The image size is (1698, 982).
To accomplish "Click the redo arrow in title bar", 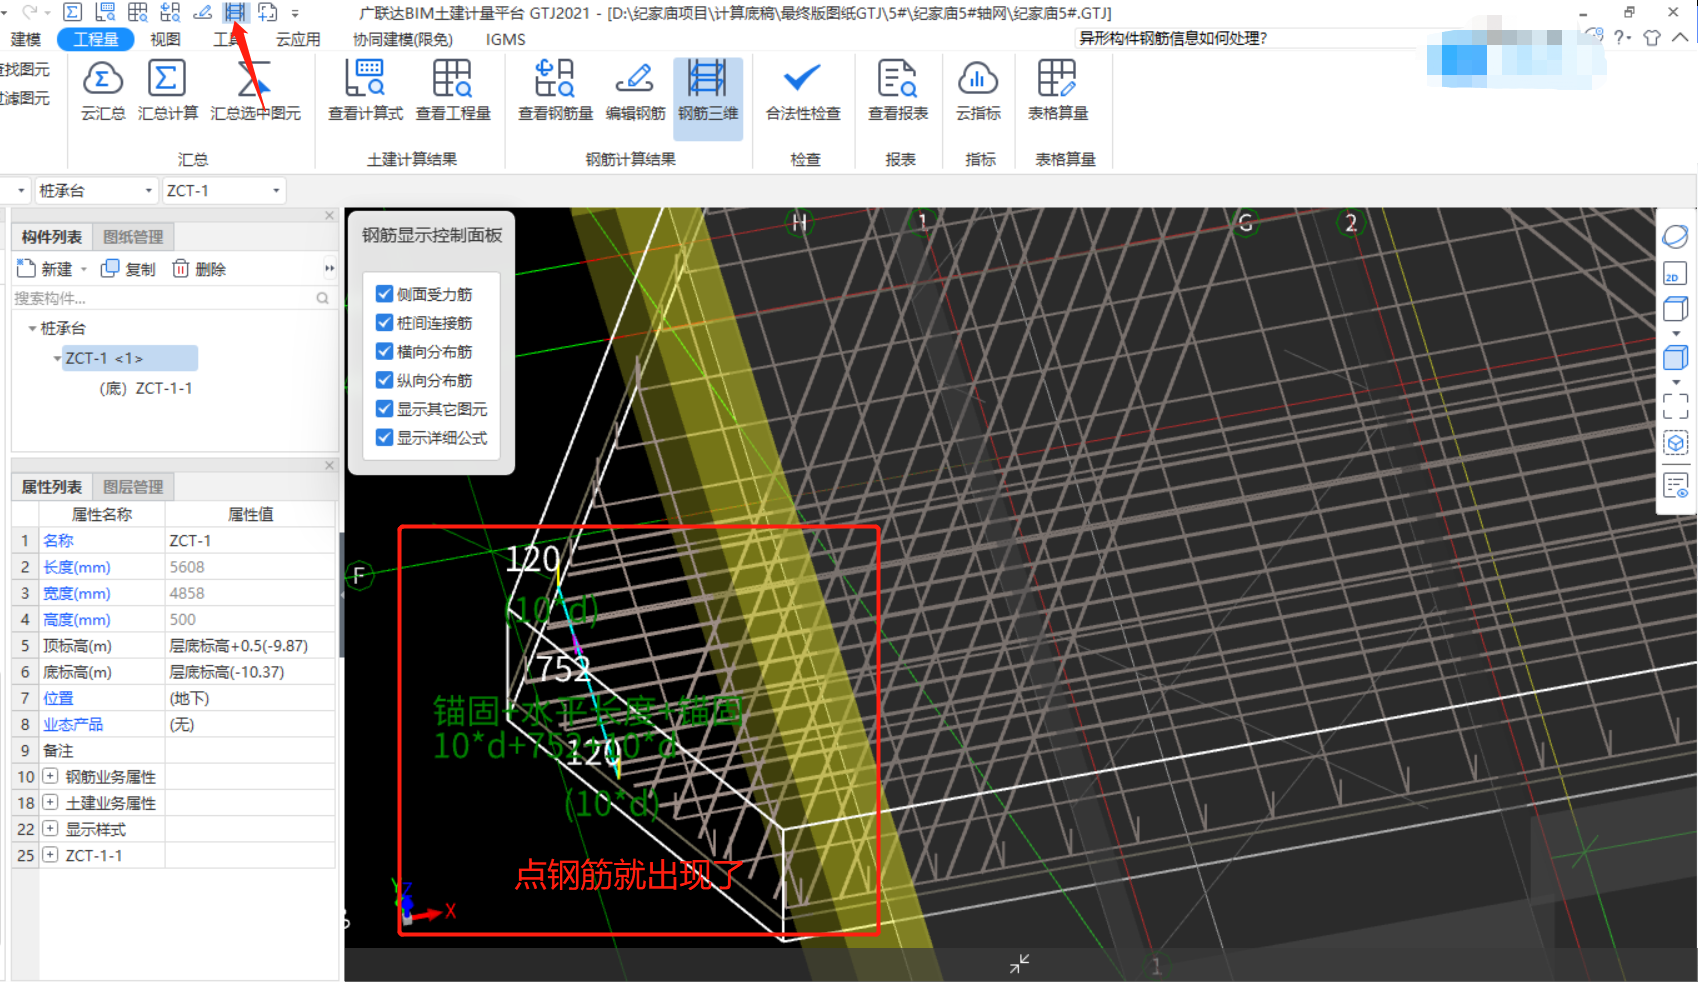I will click(x=29, y=12).
